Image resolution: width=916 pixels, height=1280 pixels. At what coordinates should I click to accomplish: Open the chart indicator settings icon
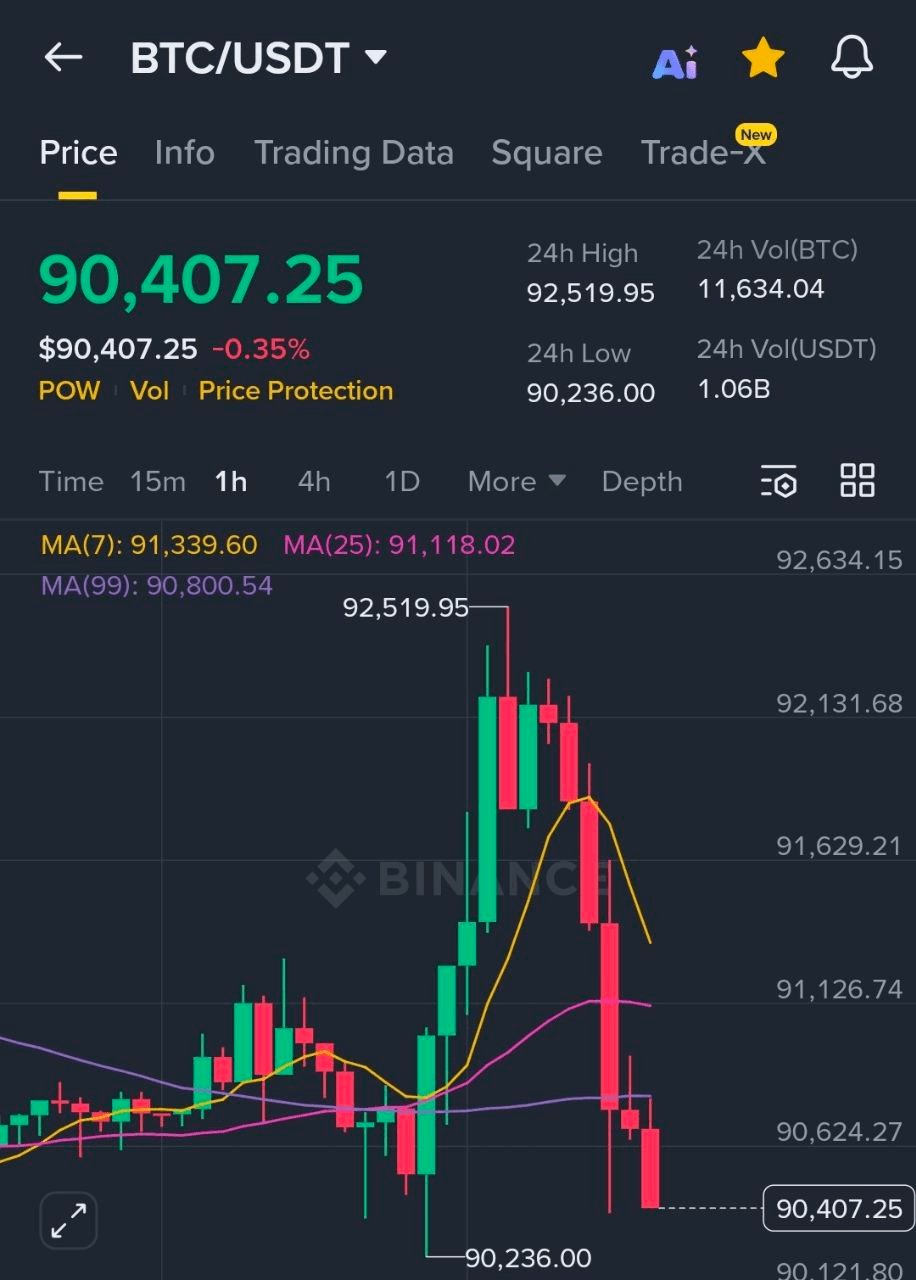779,481
